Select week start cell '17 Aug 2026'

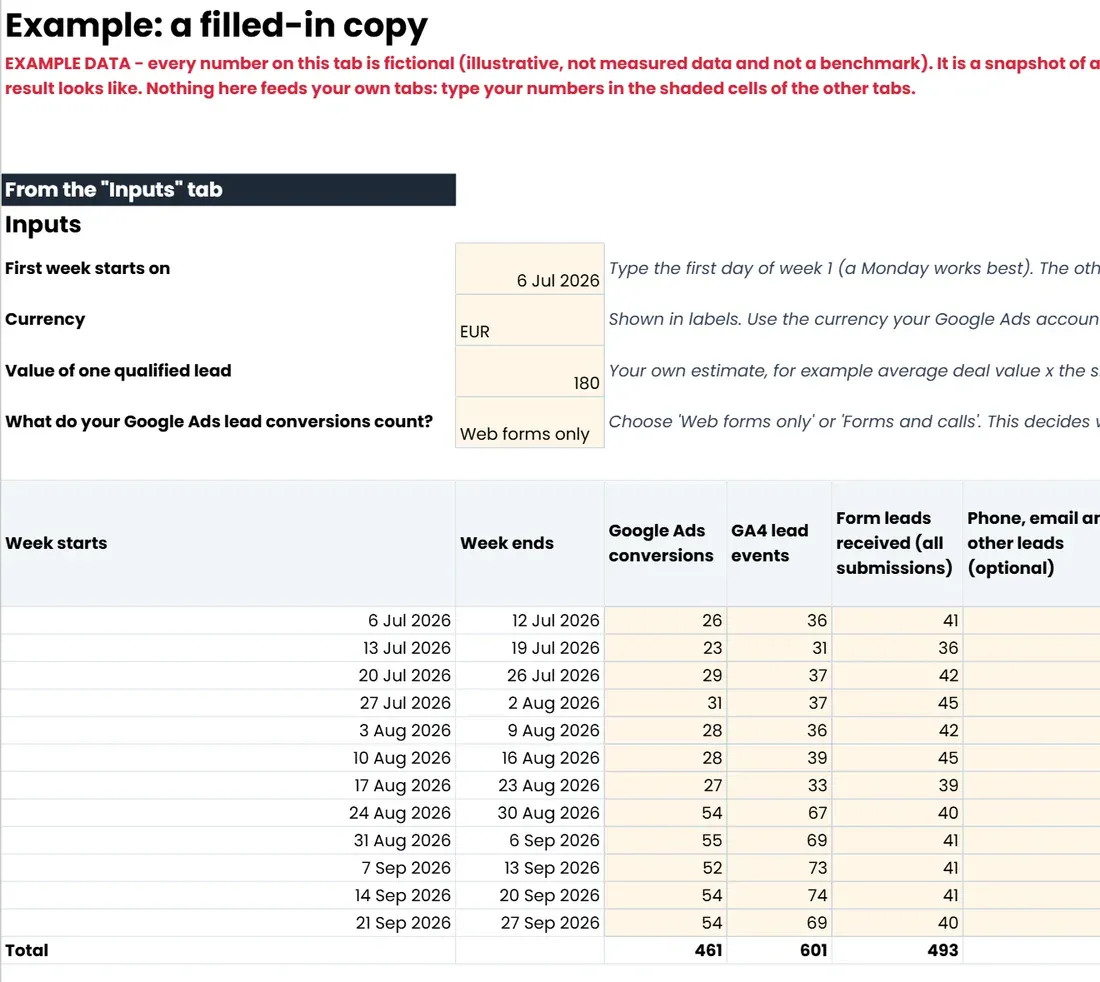point(228,786)
